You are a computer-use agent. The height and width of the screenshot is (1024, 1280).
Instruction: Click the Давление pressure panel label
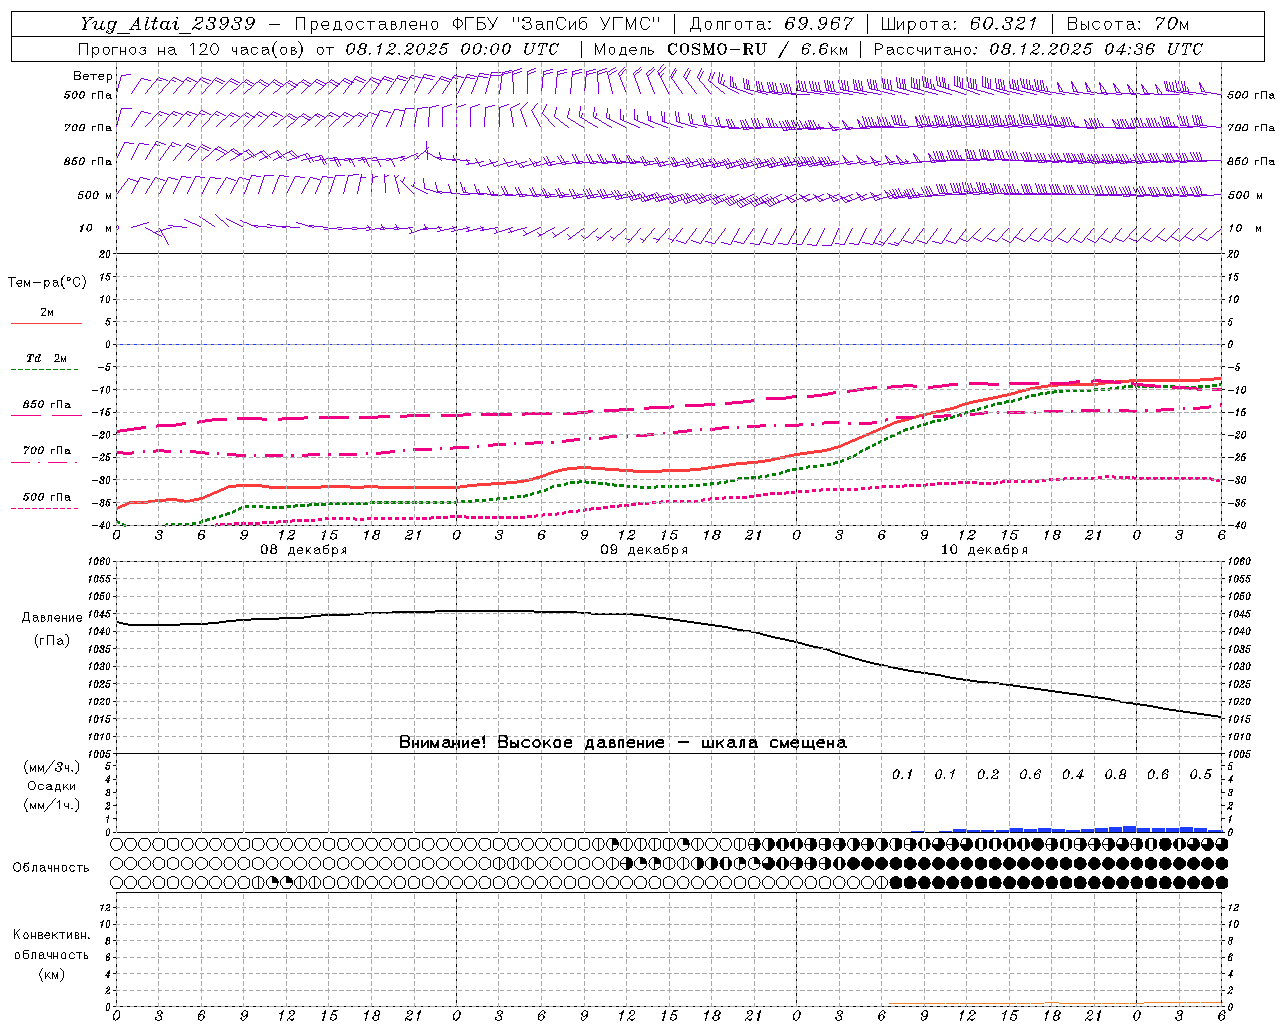52,618
